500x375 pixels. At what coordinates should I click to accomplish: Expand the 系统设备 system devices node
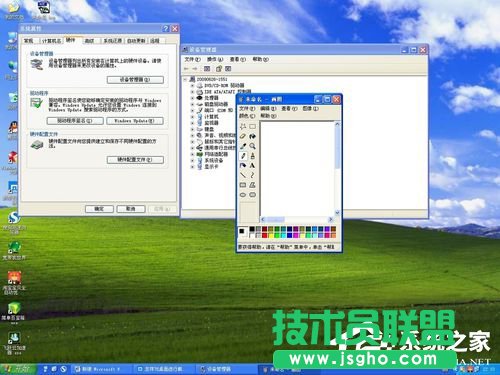tap(192, 161)
